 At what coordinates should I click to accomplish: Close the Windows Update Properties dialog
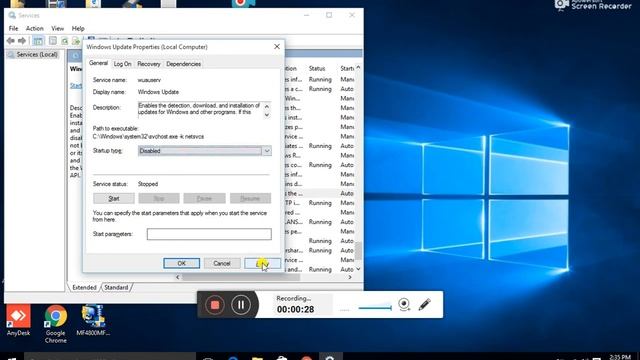pyautogui.click(x=277, y=47)
